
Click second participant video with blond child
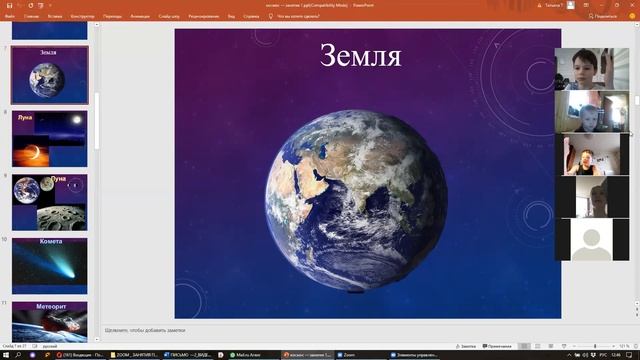(x=592, y=111)
